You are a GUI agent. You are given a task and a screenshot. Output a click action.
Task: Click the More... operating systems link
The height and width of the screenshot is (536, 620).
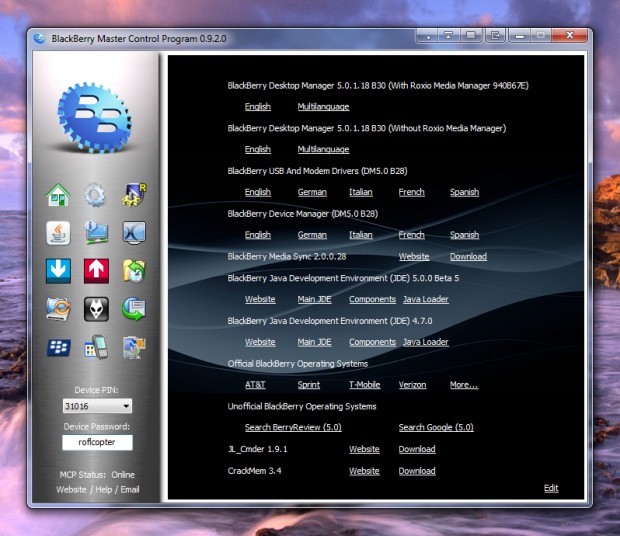pyautogui.click(x=464, y=385)
